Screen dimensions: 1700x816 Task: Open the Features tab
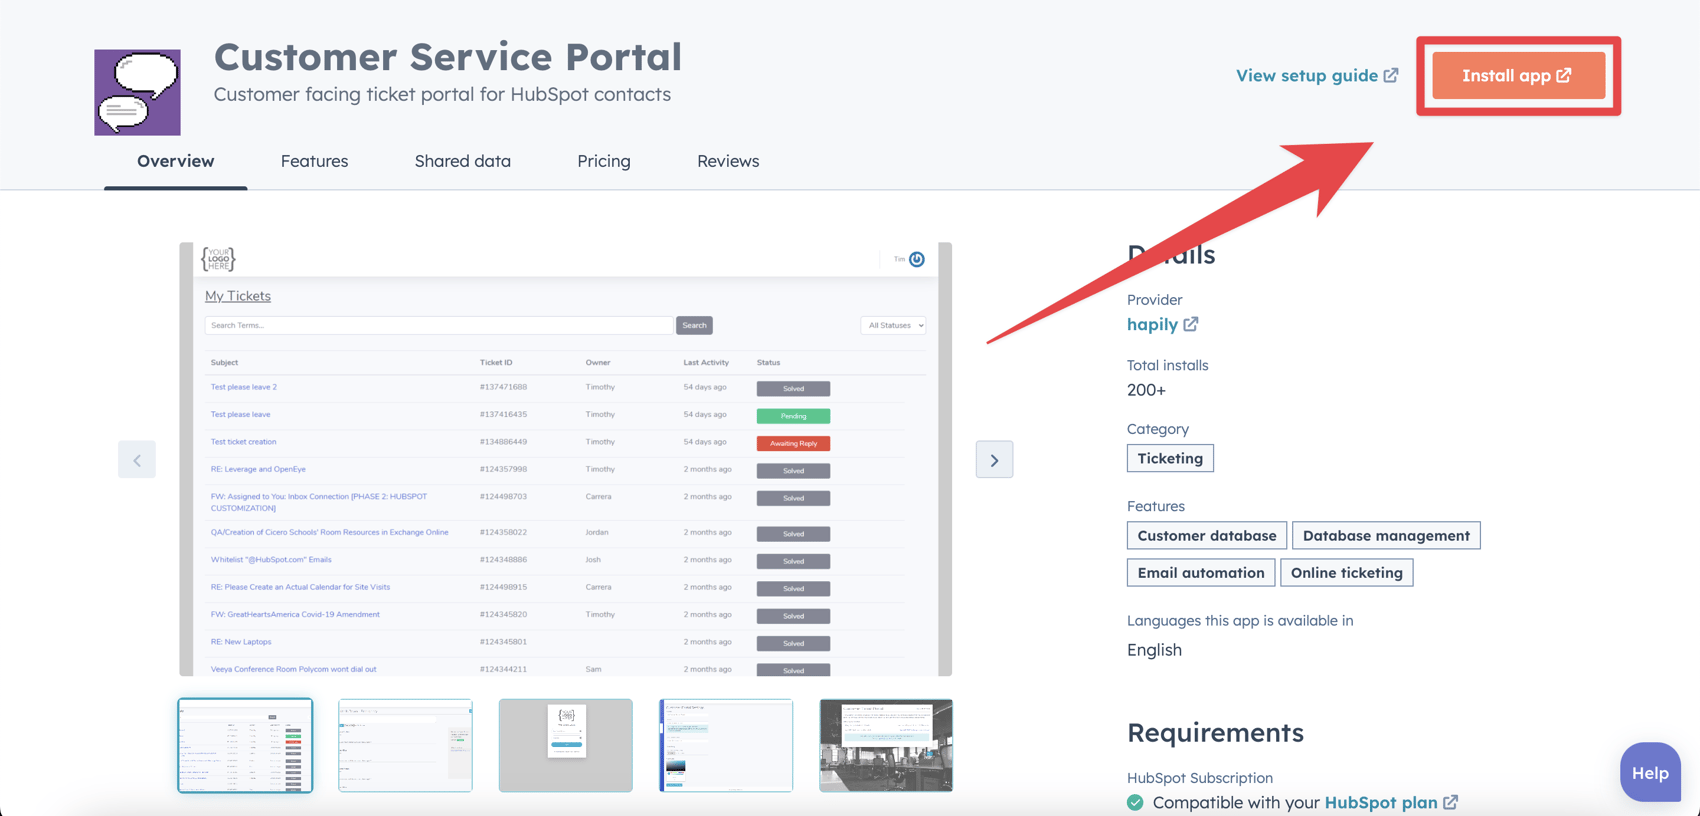click(x=314, y=161)
